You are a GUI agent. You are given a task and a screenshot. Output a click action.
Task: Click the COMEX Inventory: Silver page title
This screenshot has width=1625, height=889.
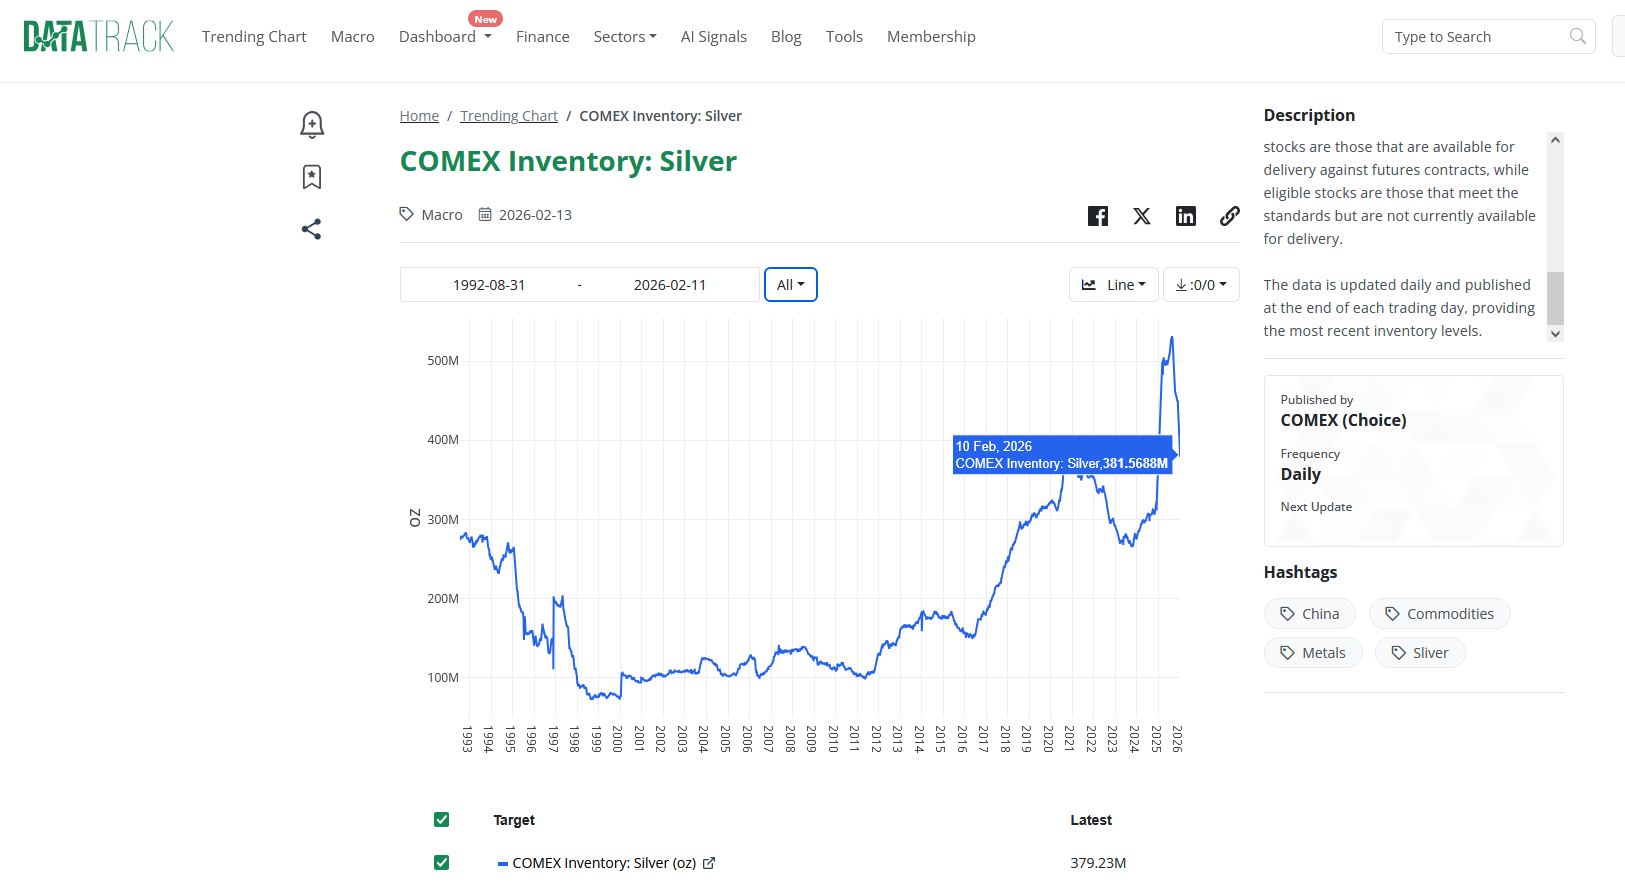tap(568, 161)
